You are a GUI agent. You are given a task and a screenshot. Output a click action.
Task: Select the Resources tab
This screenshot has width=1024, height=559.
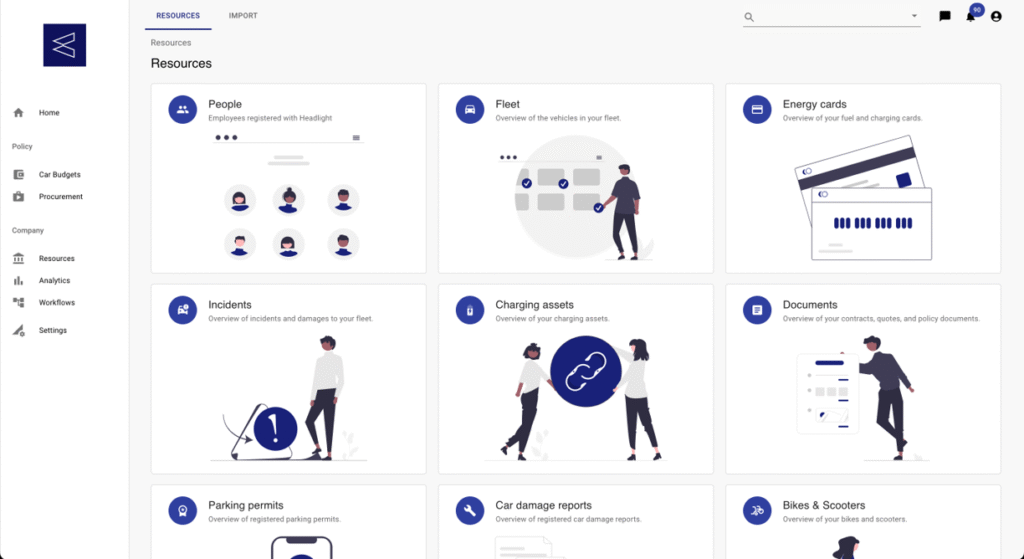(x=178, y=16)
